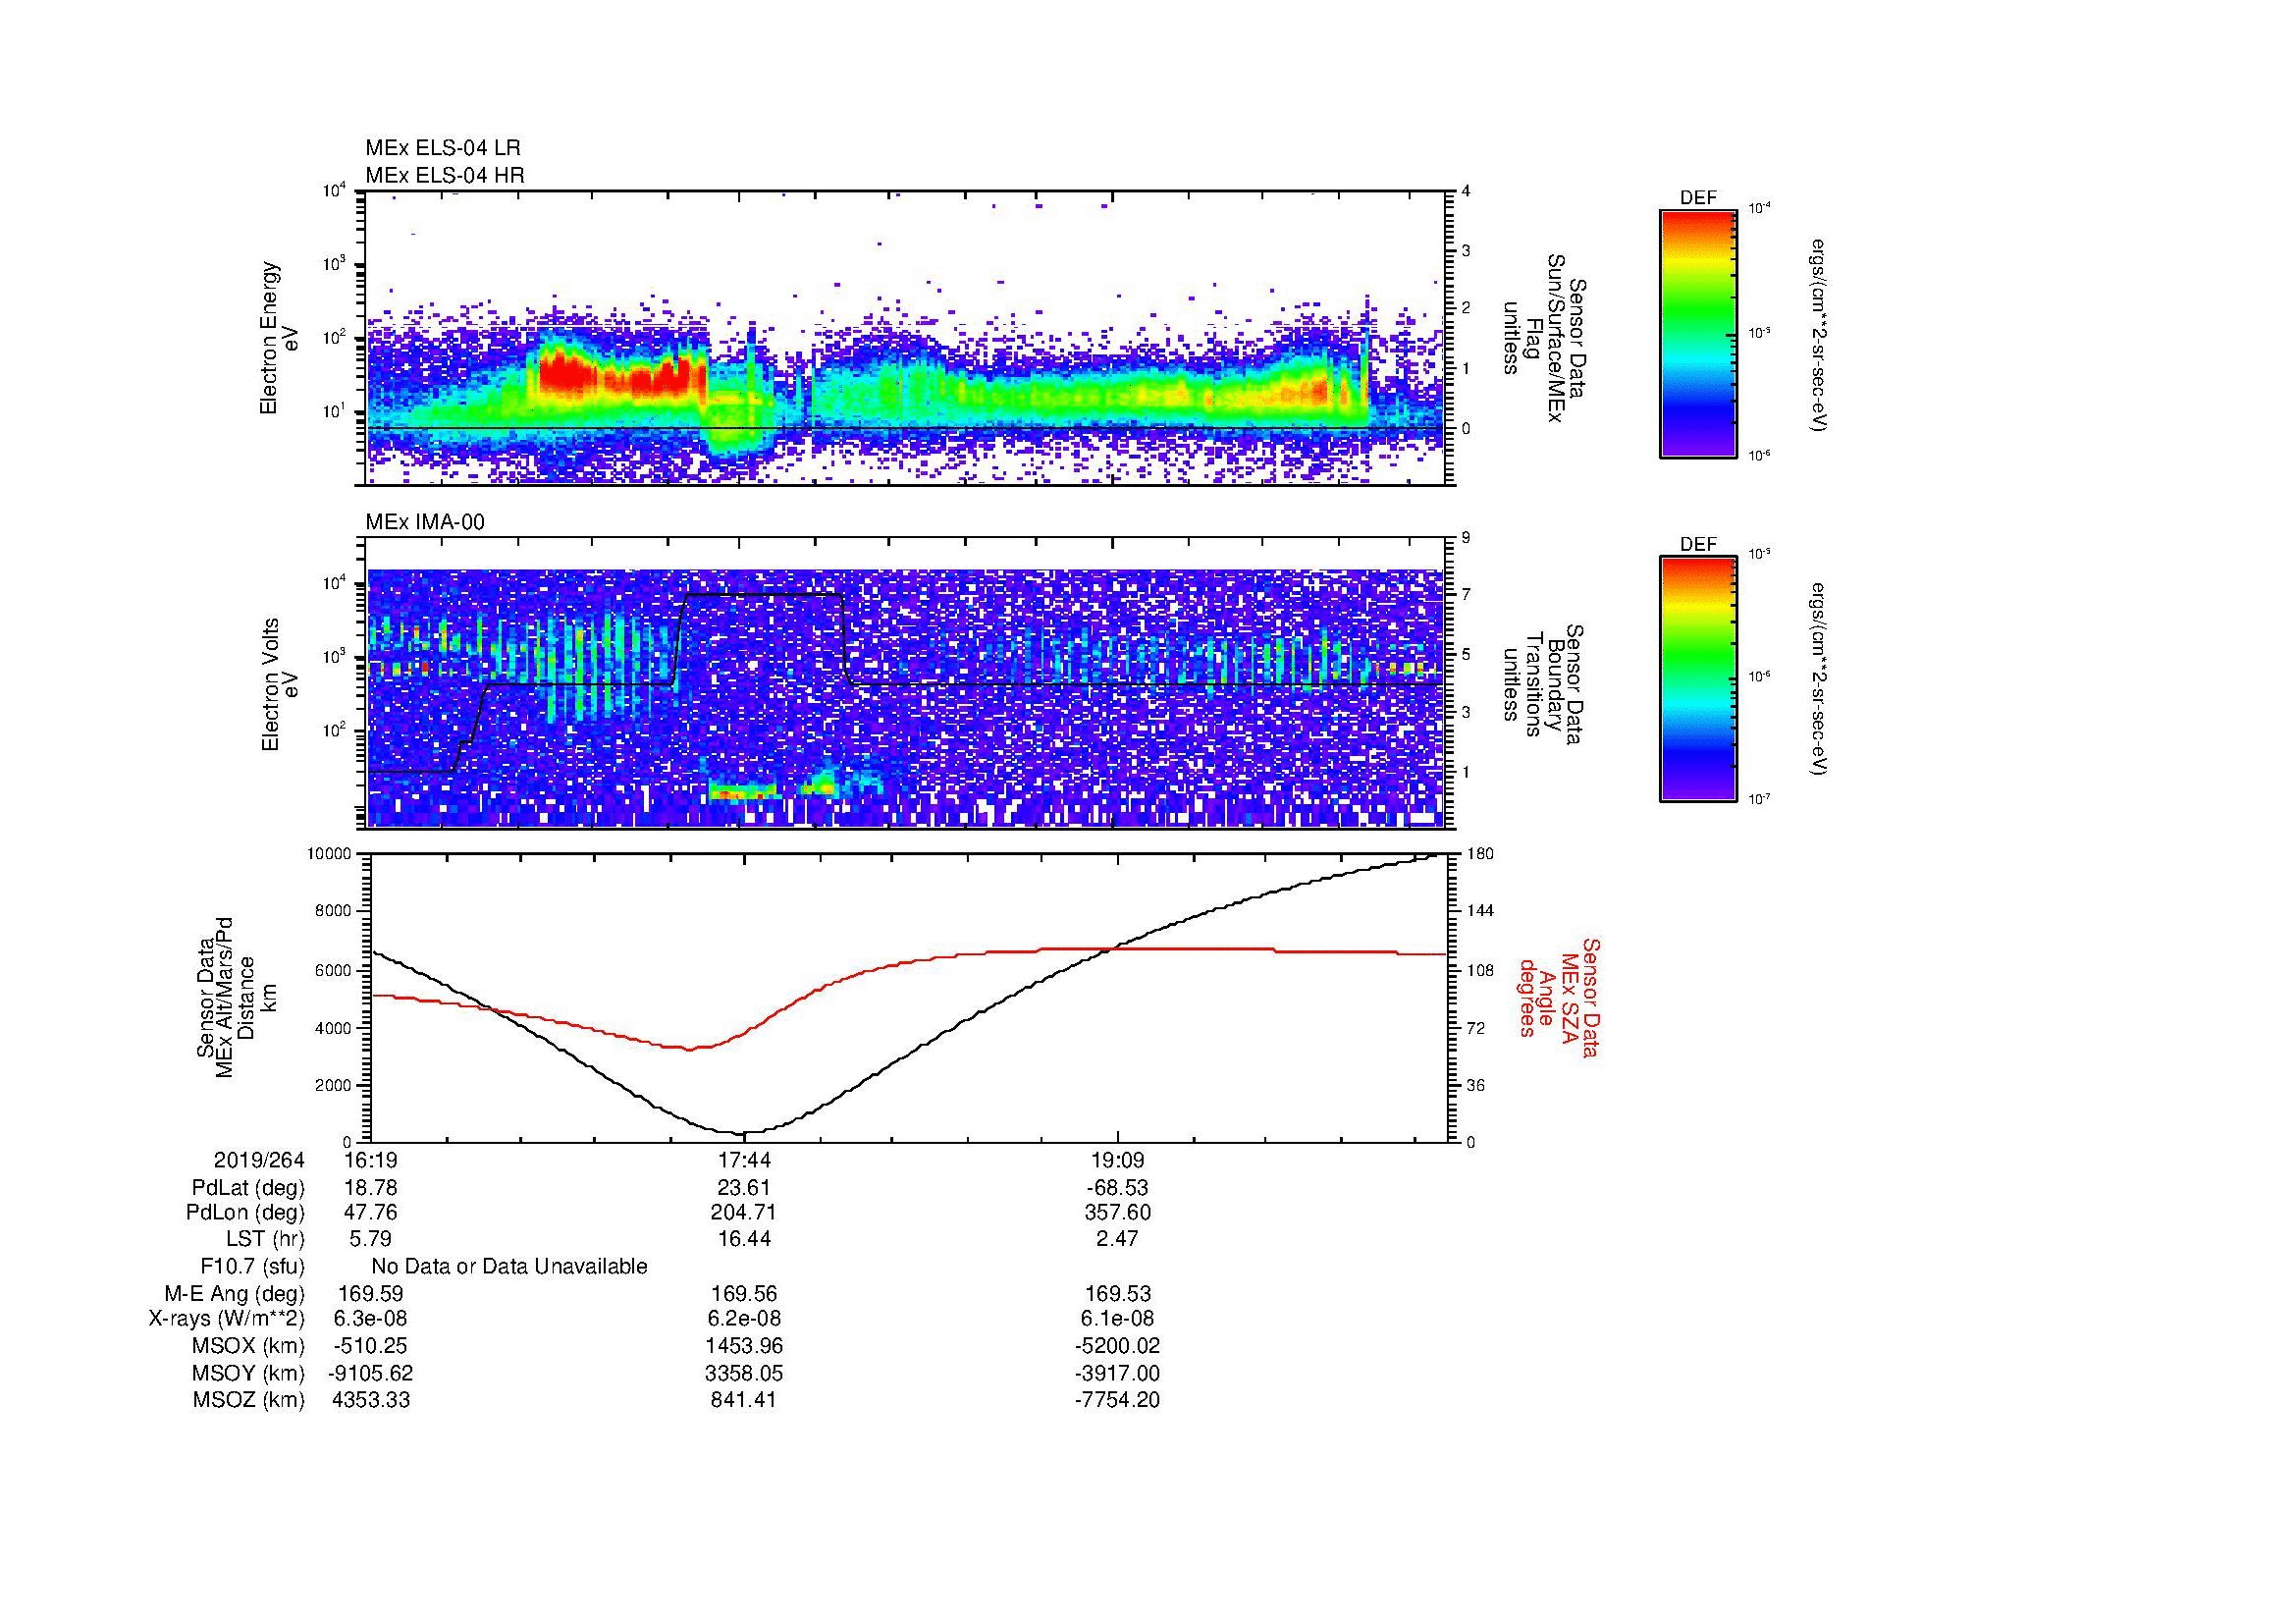Click 'No Data or Data Unavailable' text
Image resolution: width=2296 pixels, height=1623 pixels.
click(x=509, y=1267)
